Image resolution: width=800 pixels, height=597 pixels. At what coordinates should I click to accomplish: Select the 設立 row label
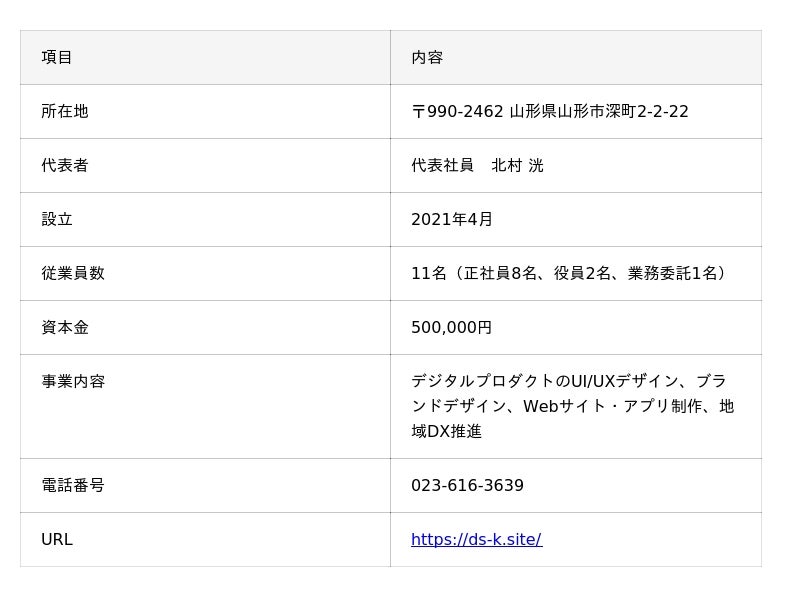pos(57,219)
